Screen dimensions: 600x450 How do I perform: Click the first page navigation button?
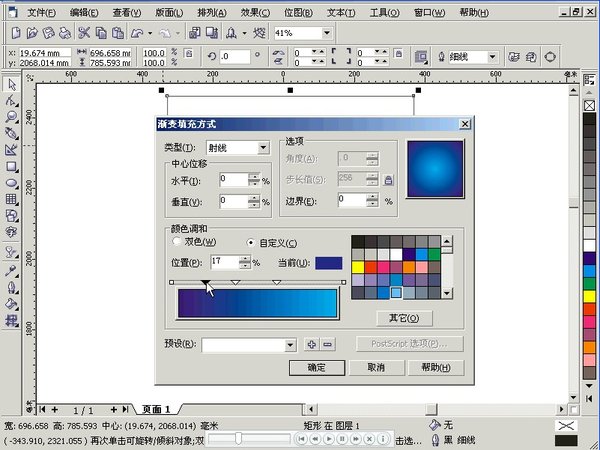(42, 409)
